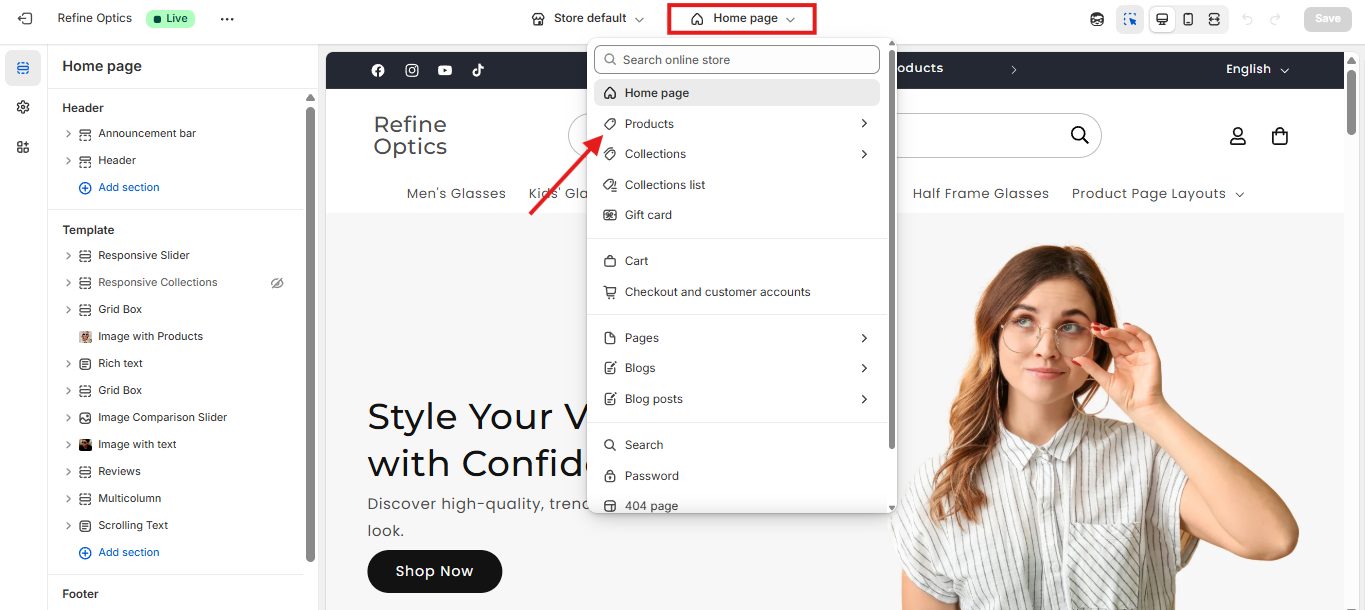The height and width of the screenshot is (610, 1365).
Task: Select the Sections sidebar icon
Action: [23, 68]
